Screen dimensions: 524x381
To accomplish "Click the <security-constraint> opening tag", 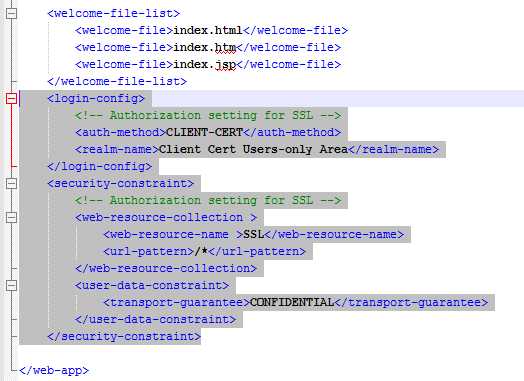I will pyautogui.click(x=121, y=183).
